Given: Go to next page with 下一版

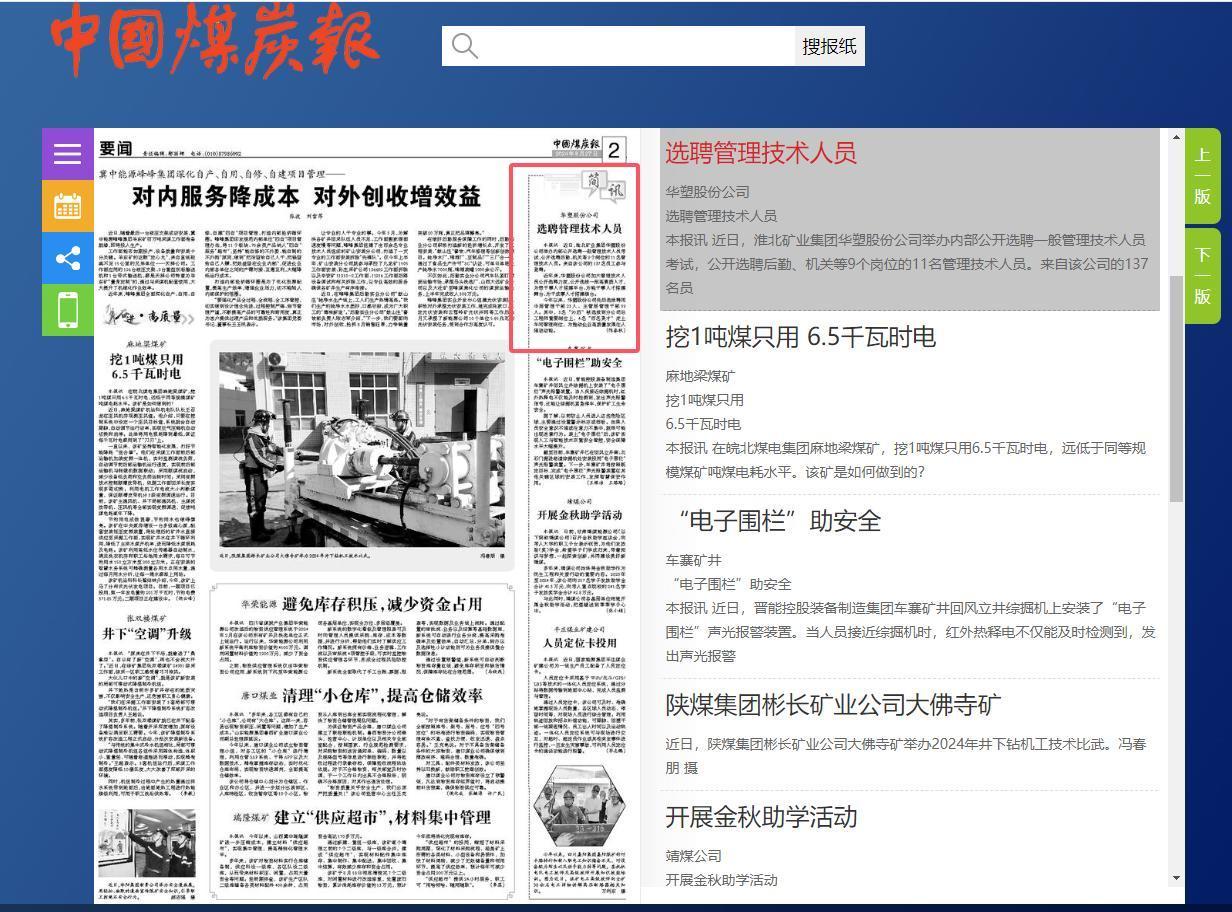Looking at the screenshot, I should (1202, 276).
